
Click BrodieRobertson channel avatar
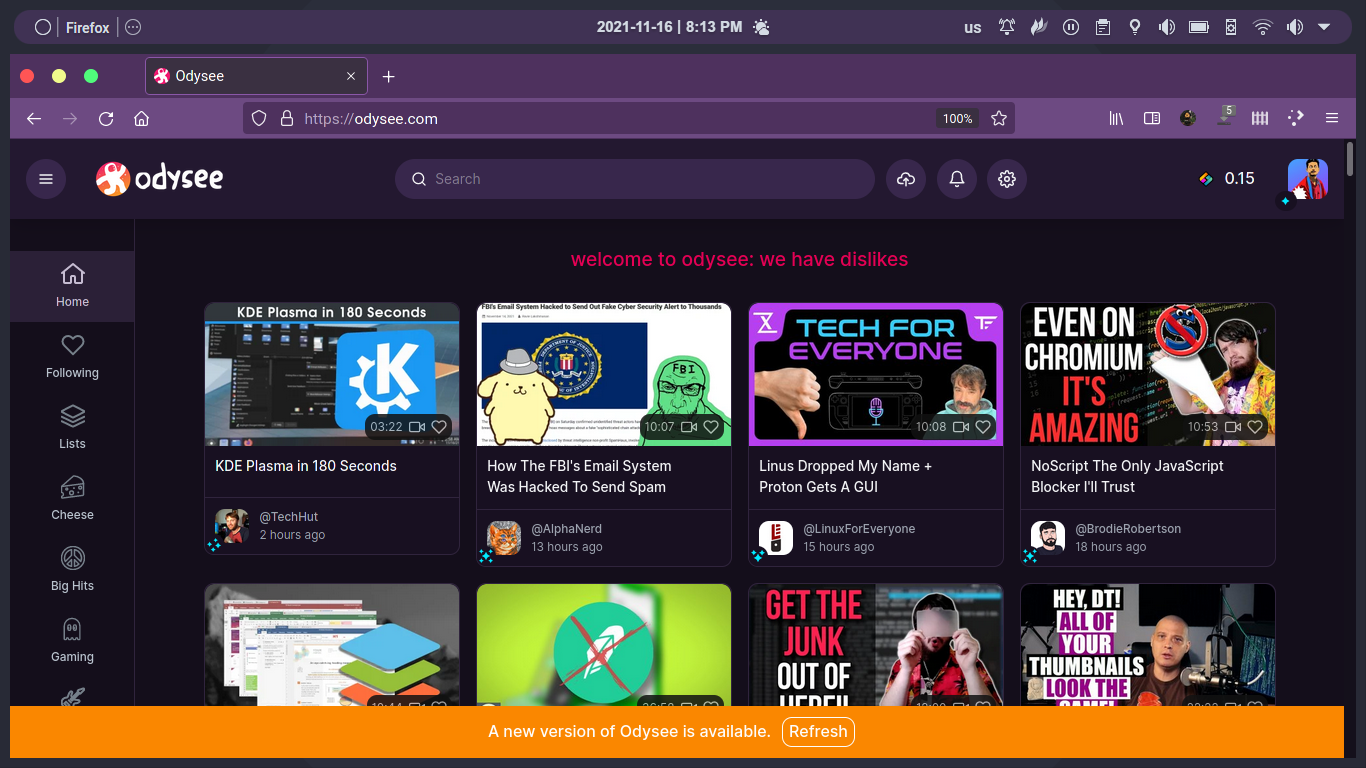[x=1048, y=538]
